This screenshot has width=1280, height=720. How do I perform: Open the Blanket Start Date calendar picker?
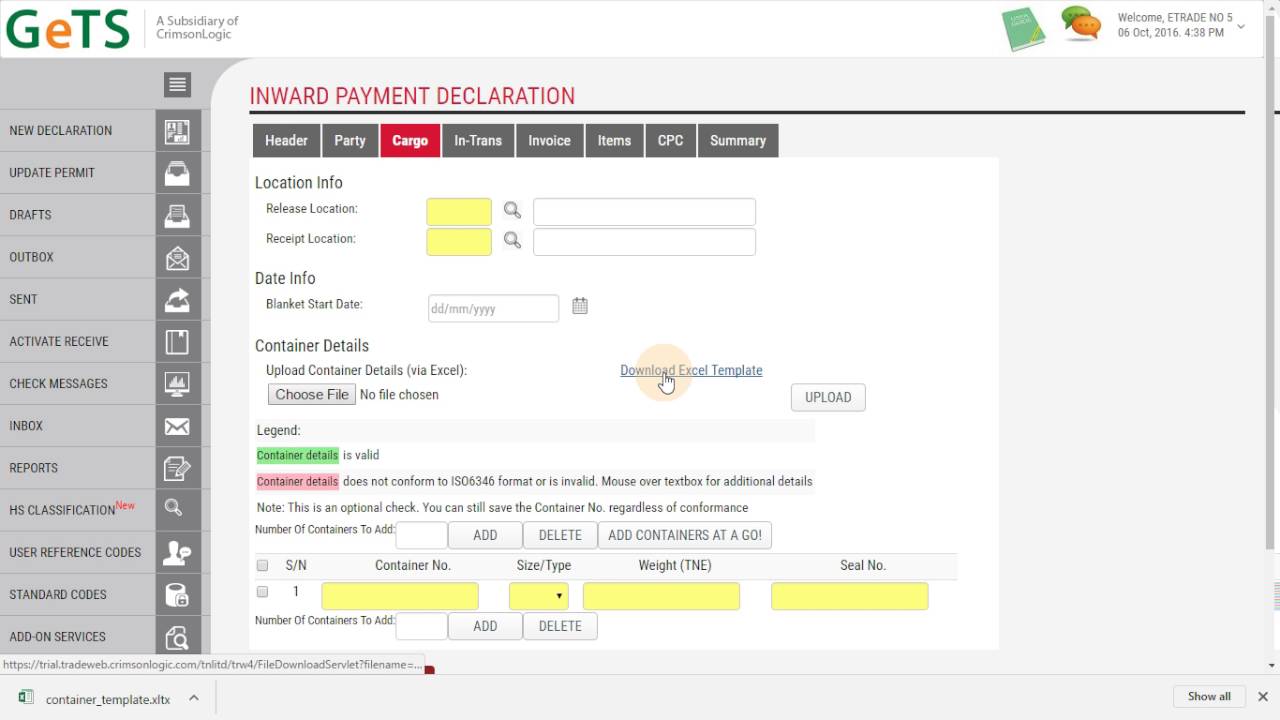coord(580,306)
